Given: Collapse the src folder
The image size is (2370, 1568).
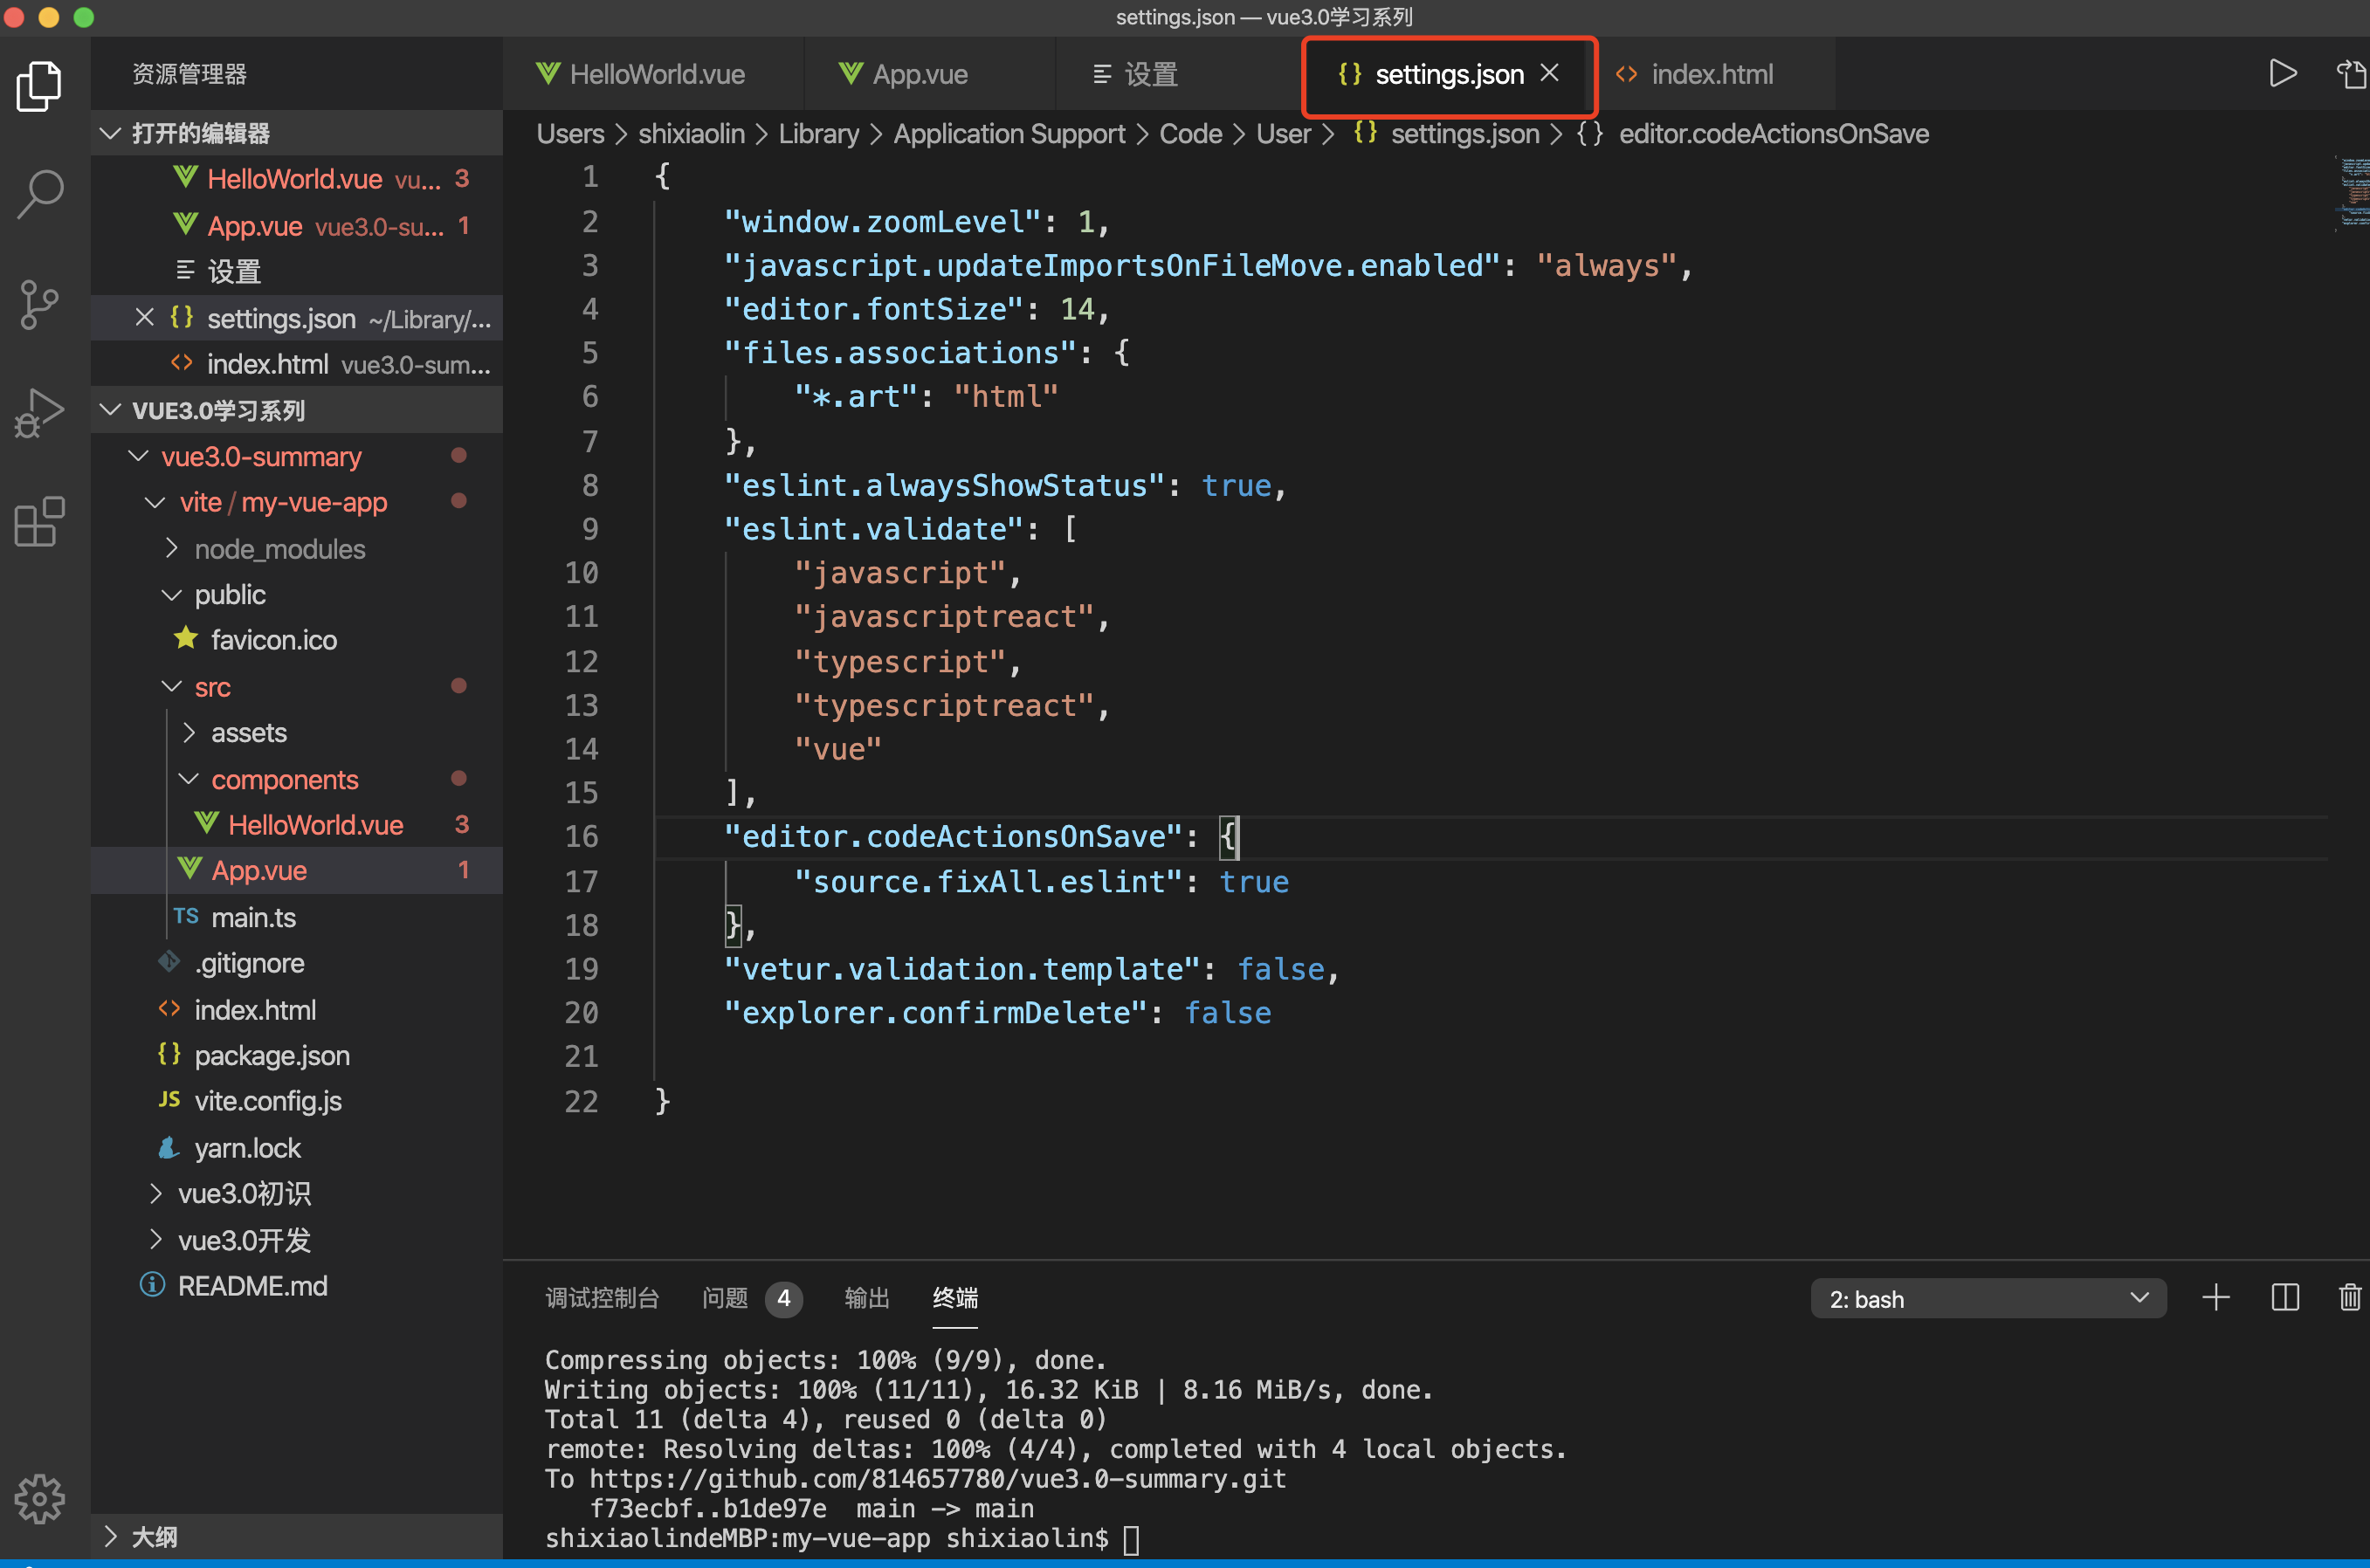Looking at the screenshot, I should coord(172,687).
